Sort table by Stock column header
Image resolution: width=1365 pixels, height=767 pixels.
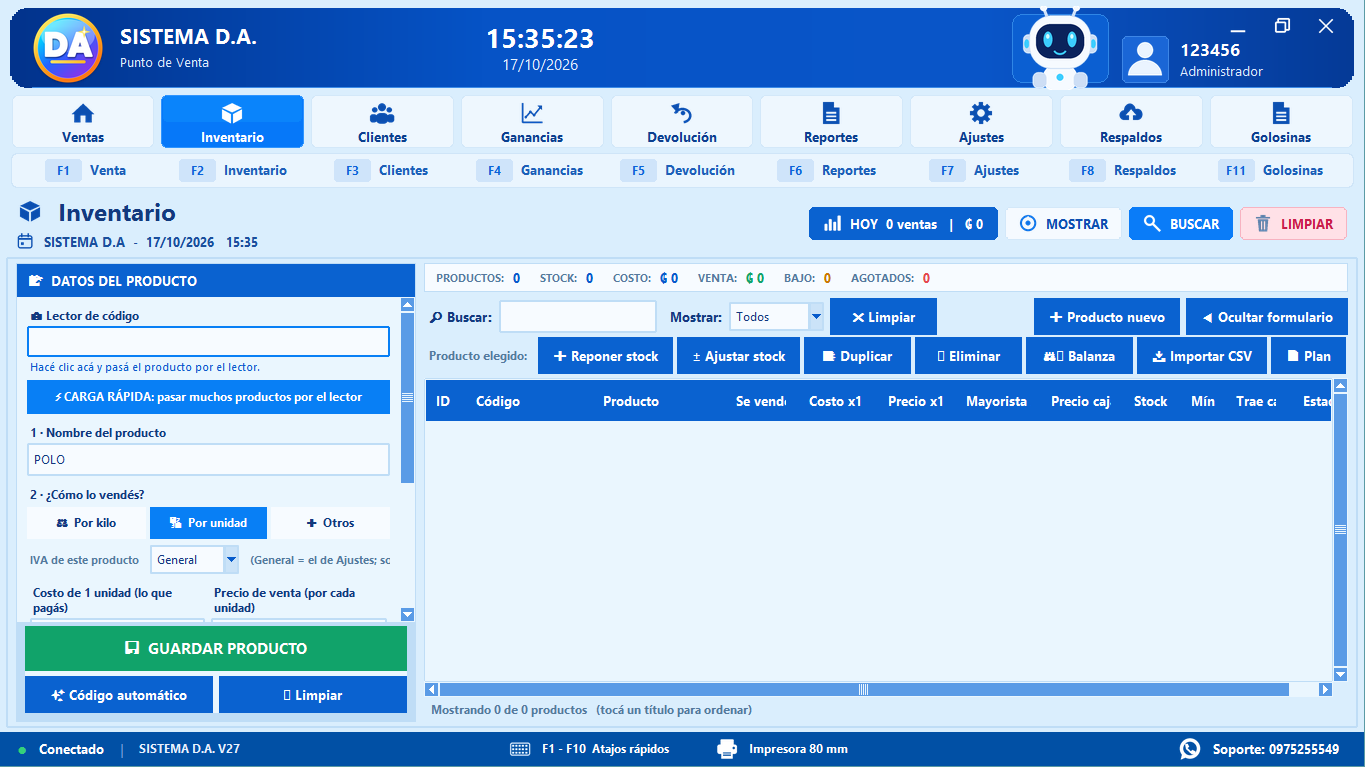click(1150, 401)
